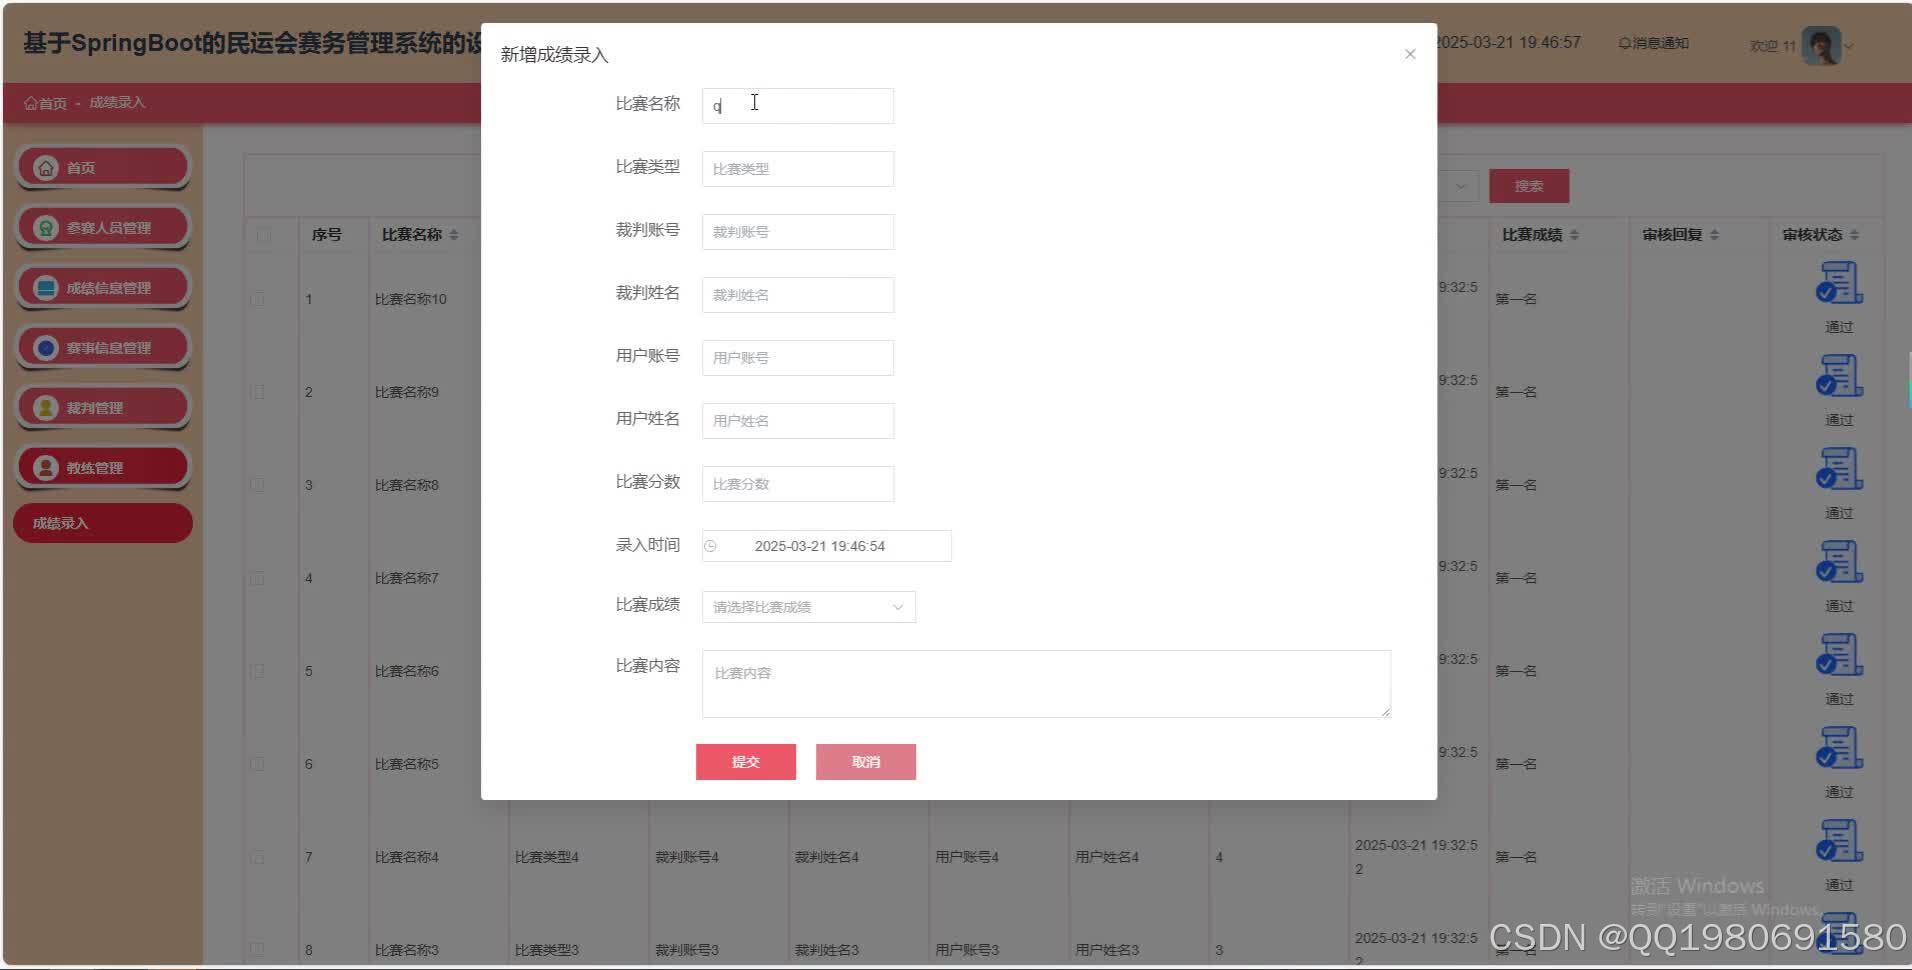Click the 审核状态 approval icon on row 1
Viewport: 1912px width, 970px height.
1839,283
